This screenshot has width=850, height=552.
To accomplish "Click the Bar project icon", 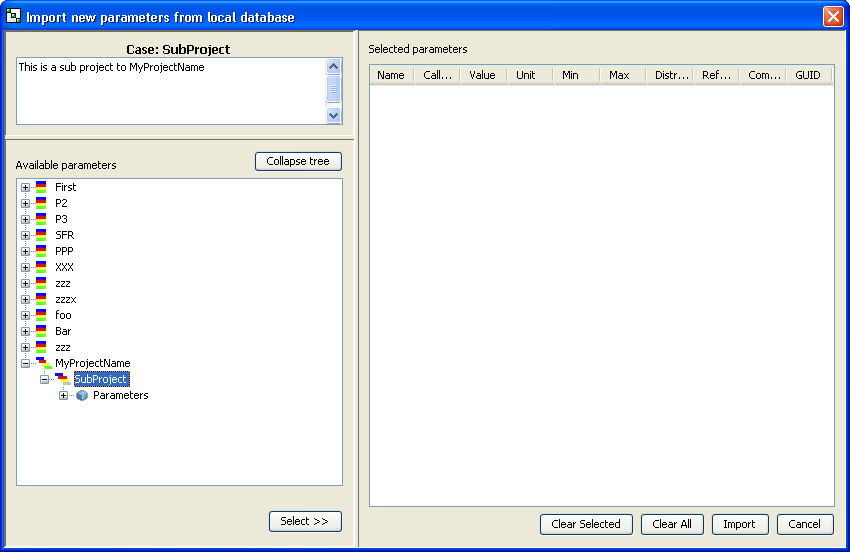I will click(x=41, y=331).
